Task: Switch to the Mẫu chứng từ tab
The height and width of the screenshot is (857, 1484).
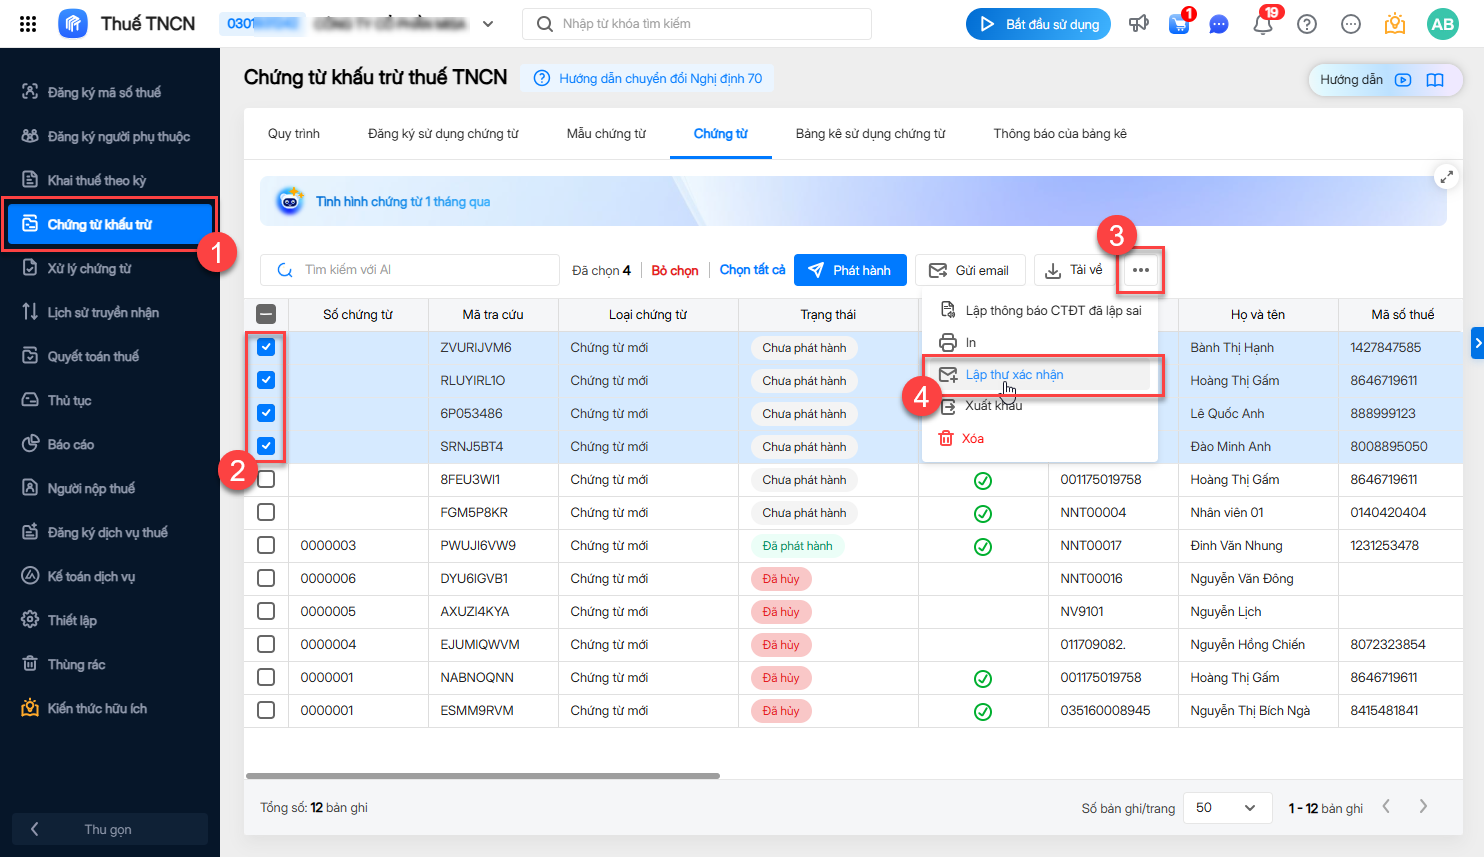Action: pyautogui.click(x=606, y=134)
